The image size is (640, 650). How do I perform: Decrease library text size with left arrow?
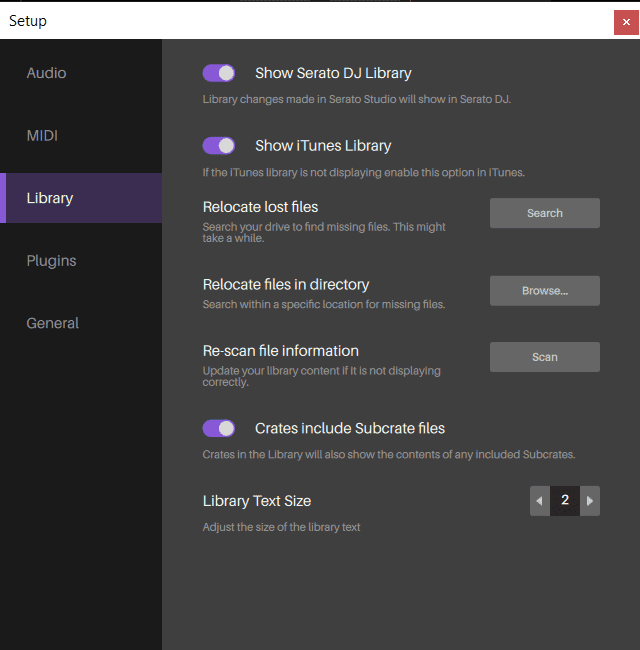(540, 501)
